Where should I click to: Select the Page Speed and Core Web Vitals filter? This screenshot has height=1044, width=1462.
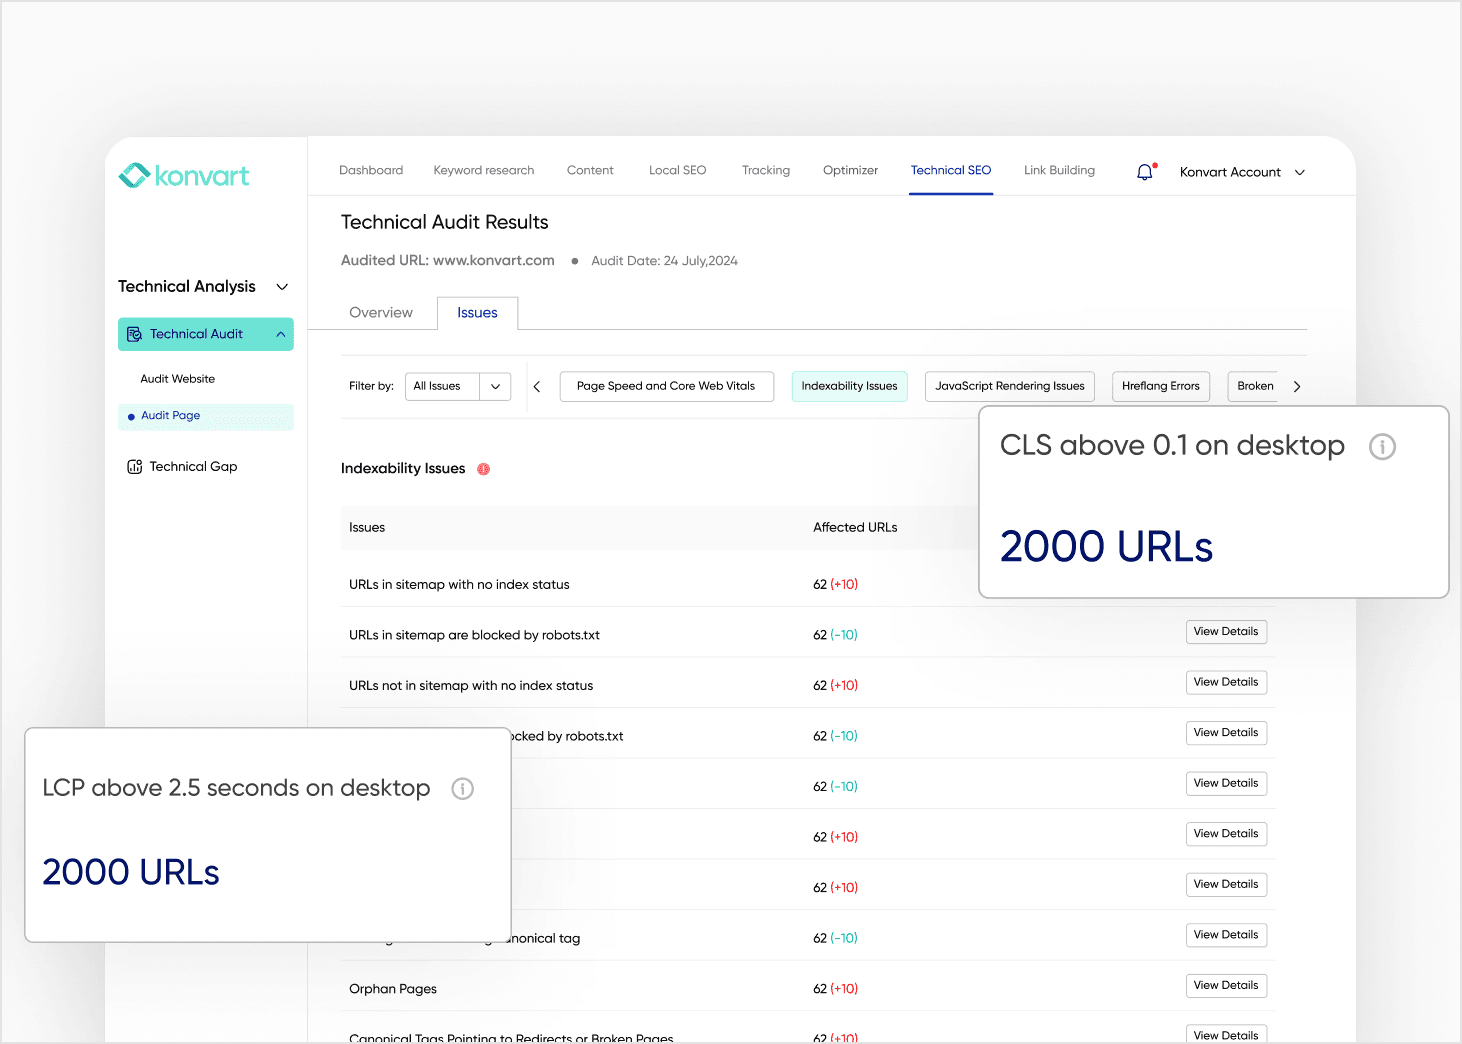pyautogui.click(x=666, y=386)
